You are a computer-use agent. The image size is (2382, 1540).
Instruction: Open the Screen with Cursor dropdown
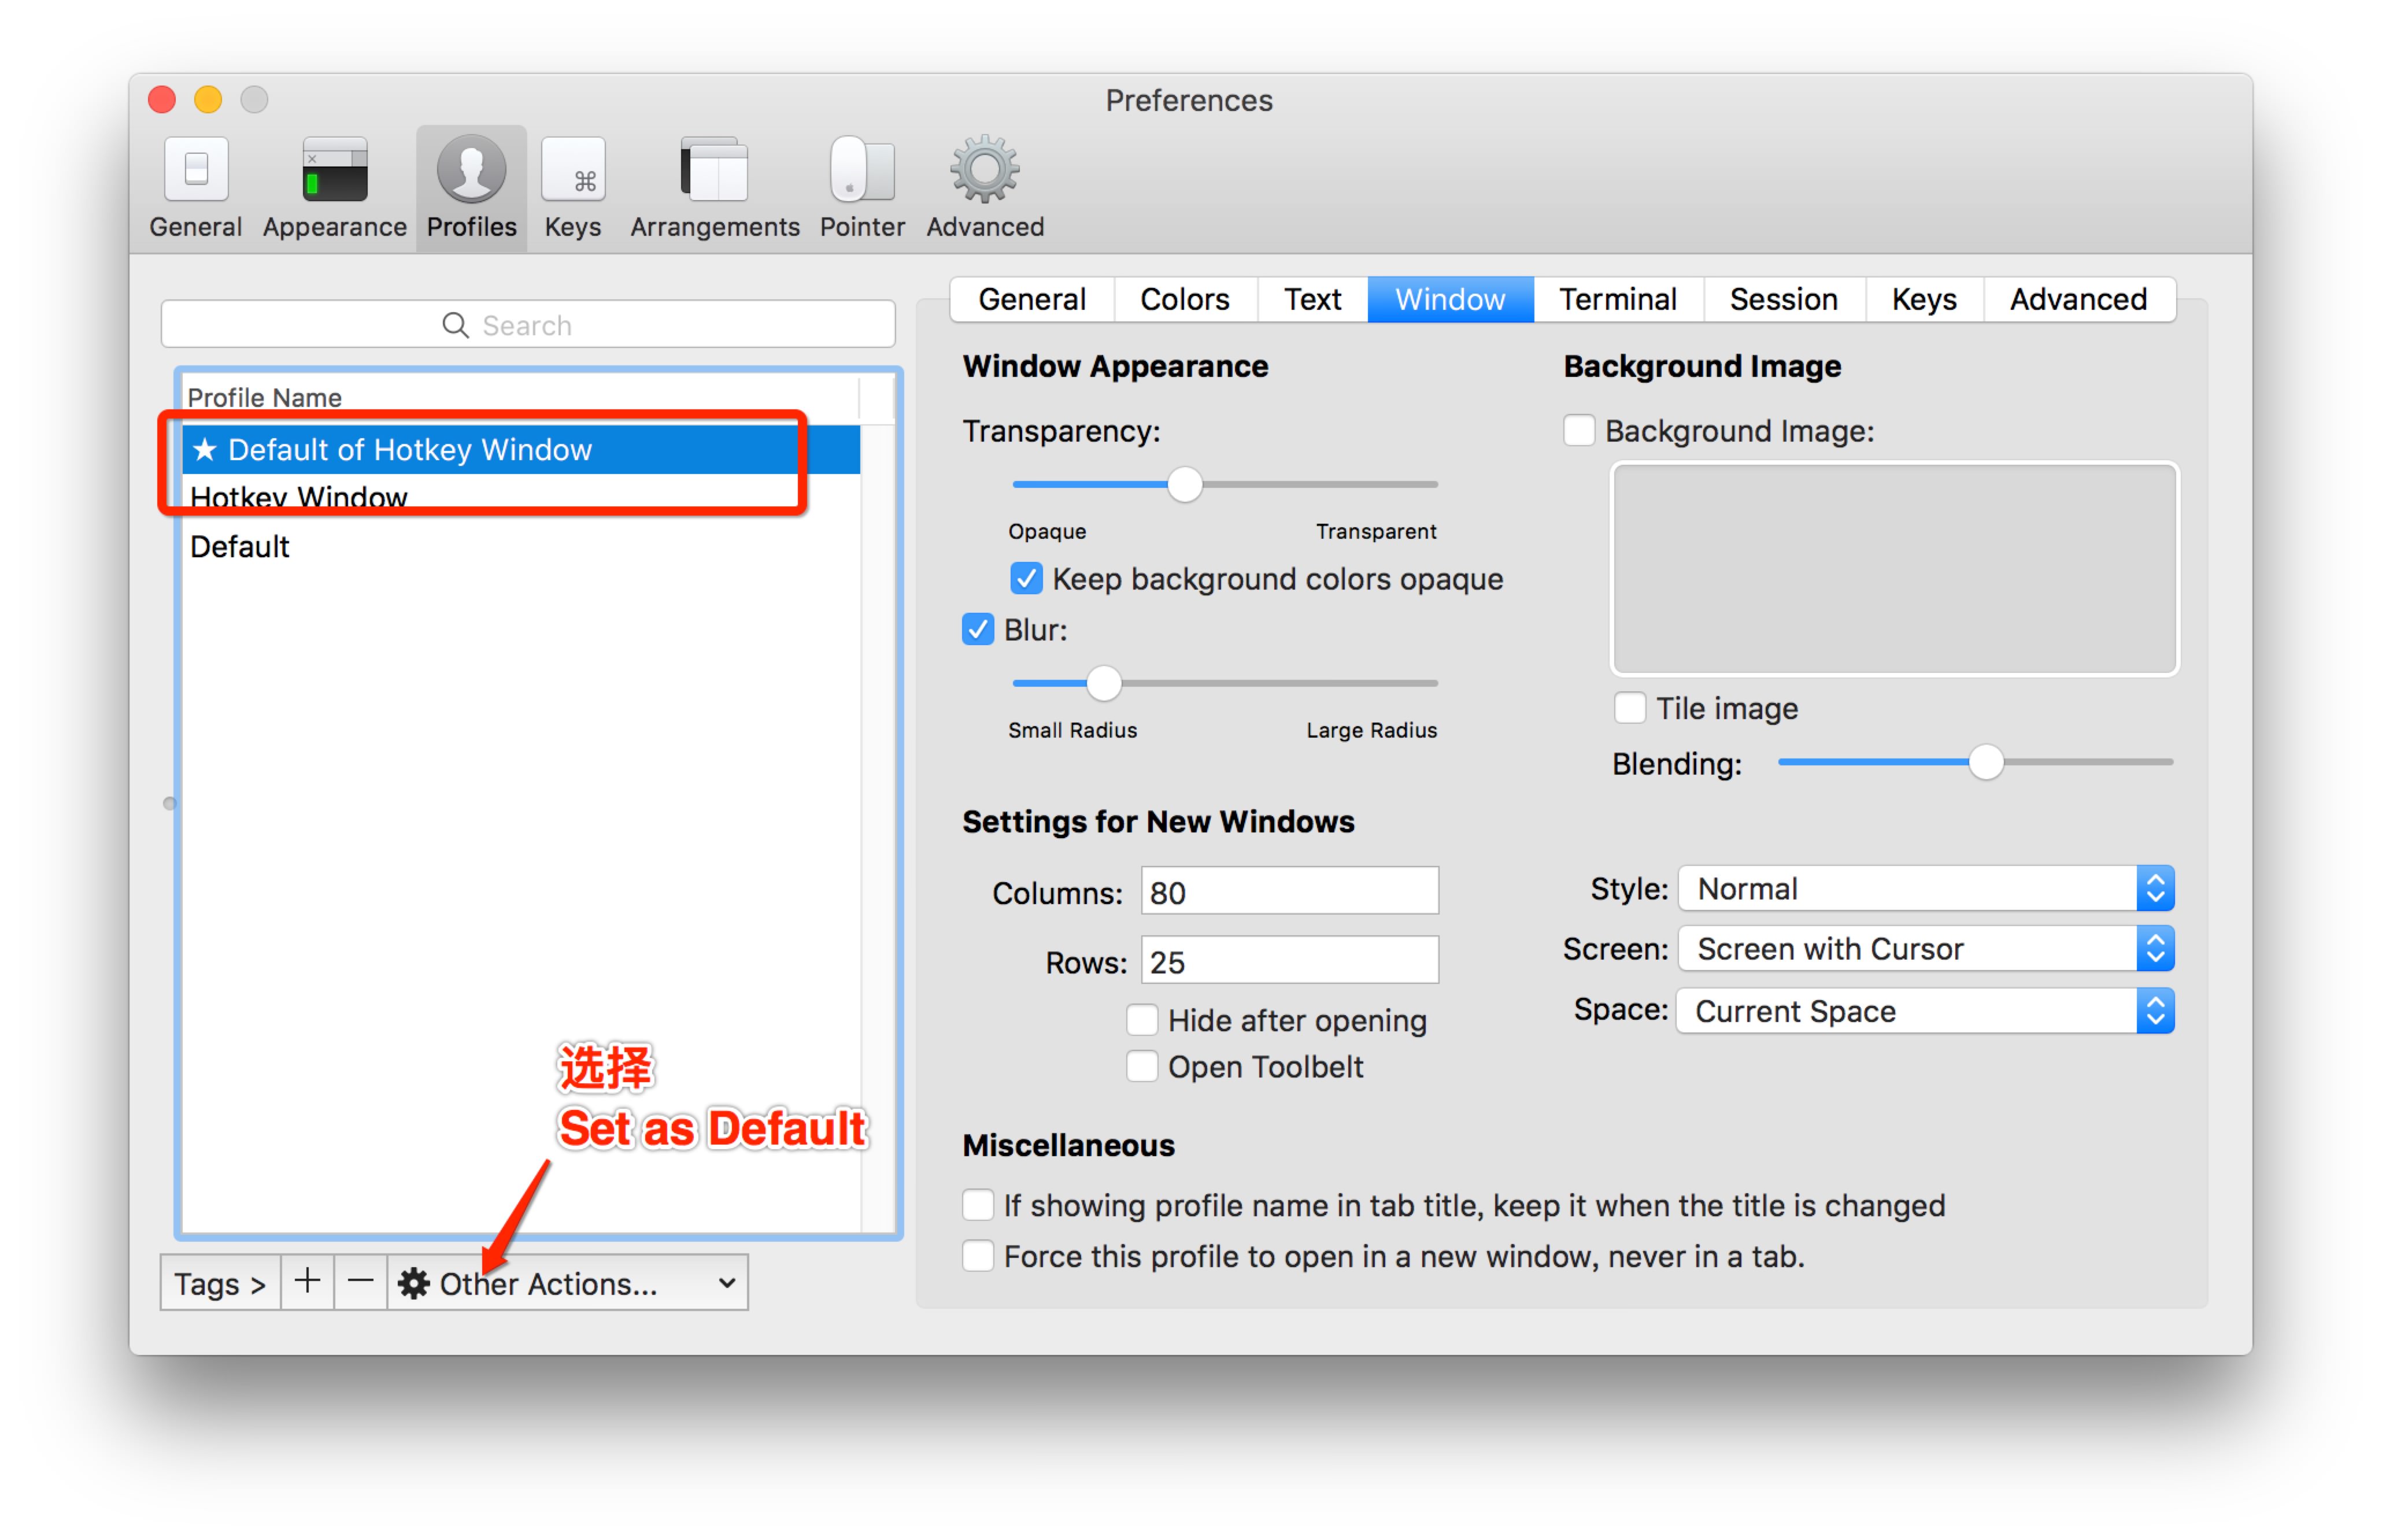1924,949
